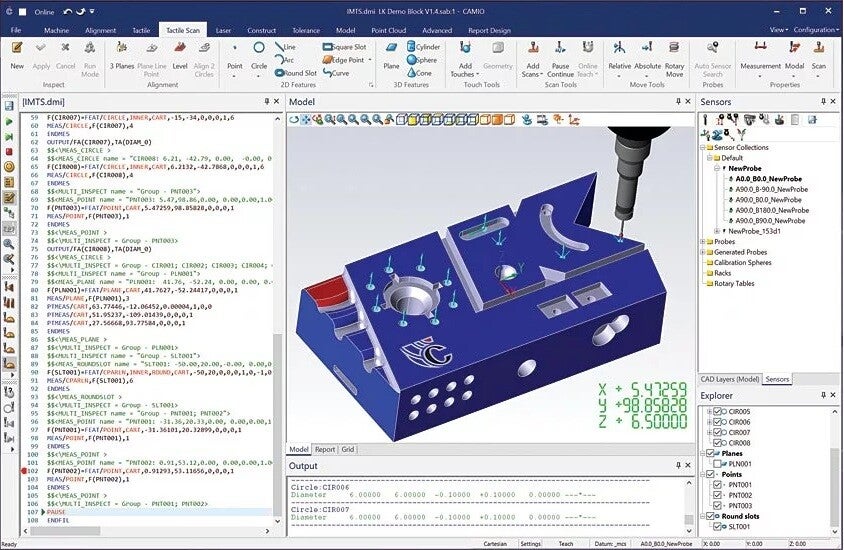This screenshot has height=550, width=844.
Task: Switch to the Point Cloud ribbon tab
Action: [389, 30]
